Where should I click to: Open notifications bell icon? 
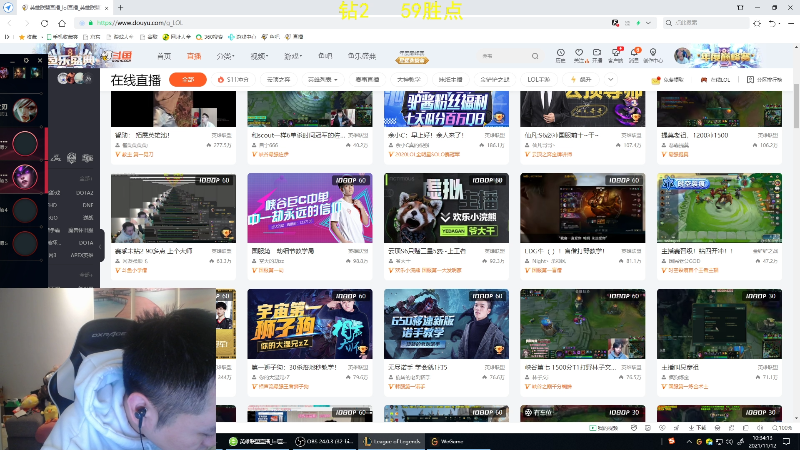634,55
